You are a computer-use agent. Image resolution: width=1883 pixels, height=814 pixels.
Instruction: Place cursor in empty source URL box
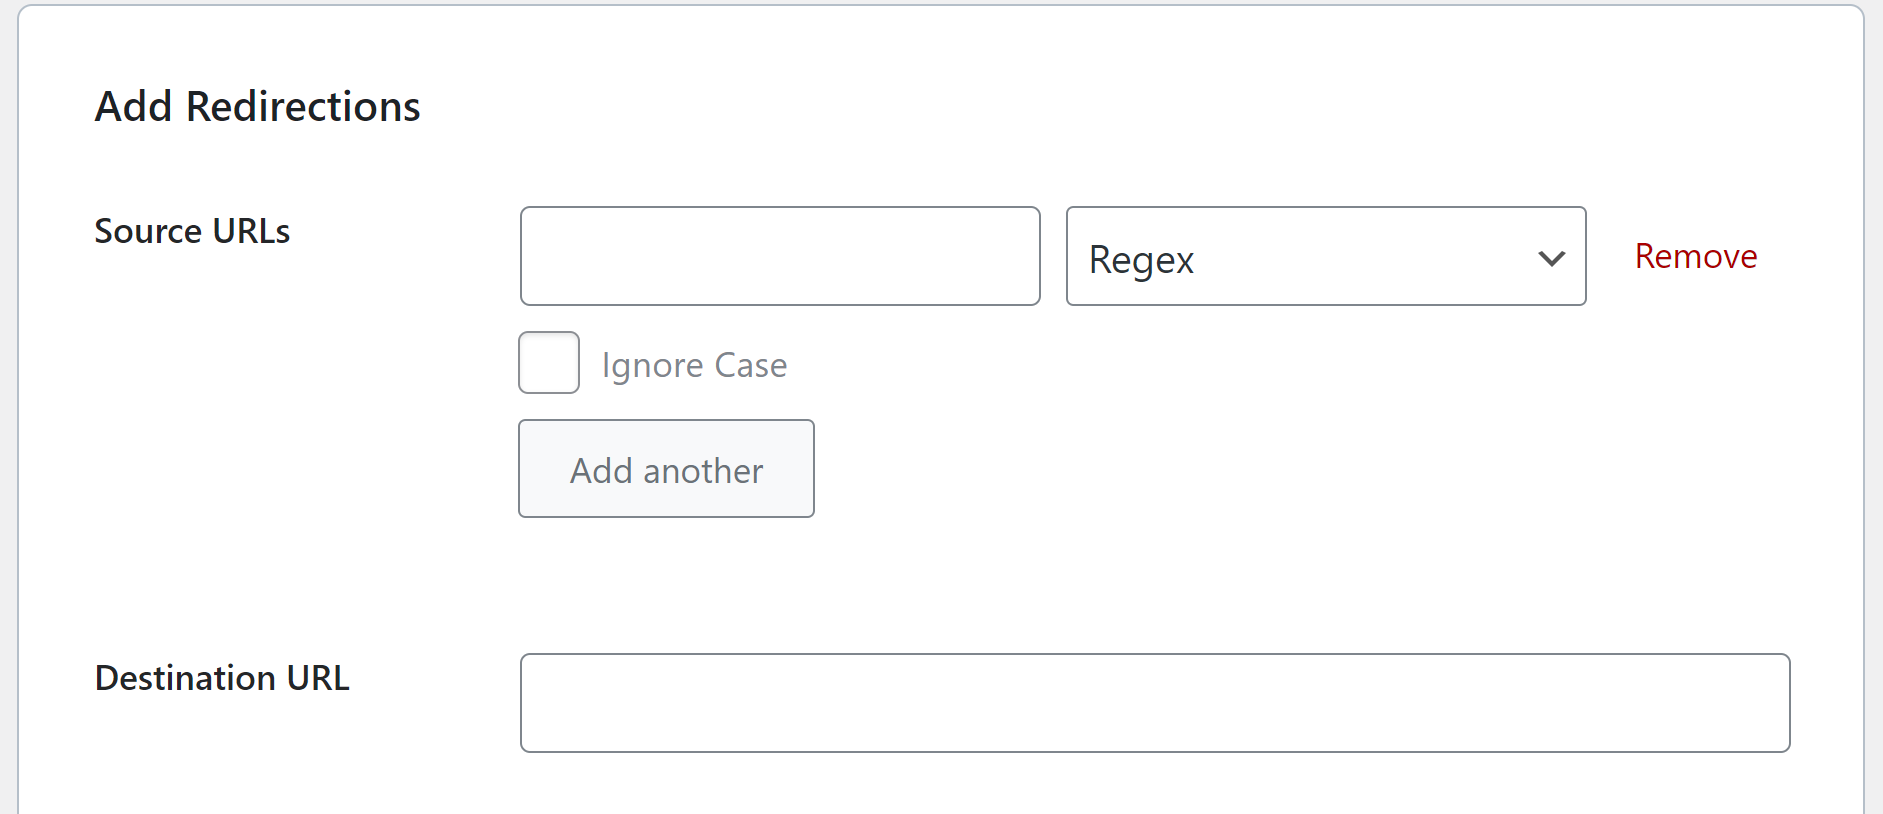(780, 256)
